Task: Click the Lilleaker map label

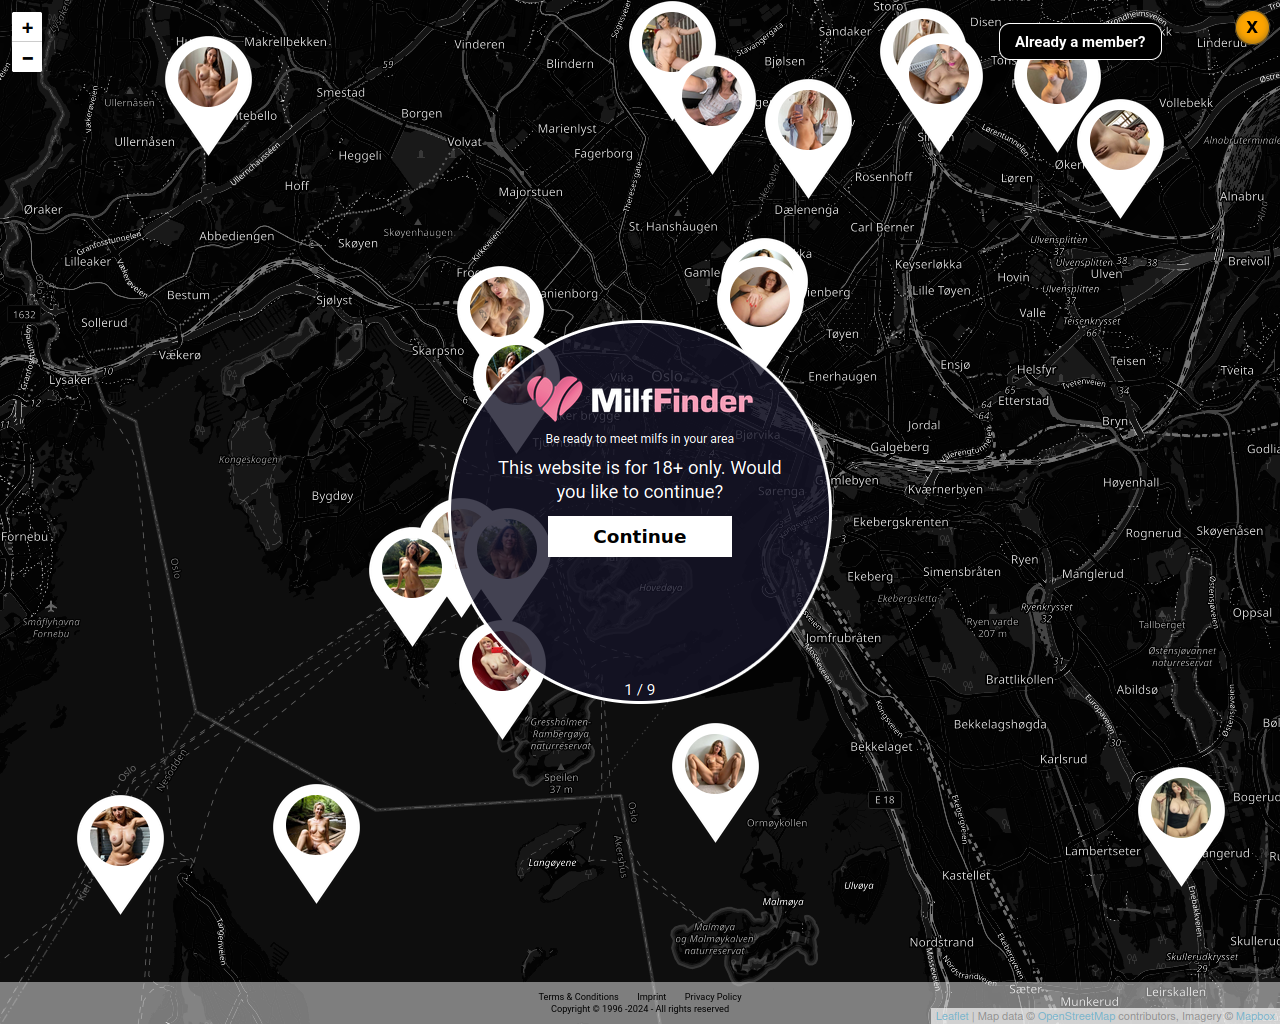Action: tap(88, 262)
